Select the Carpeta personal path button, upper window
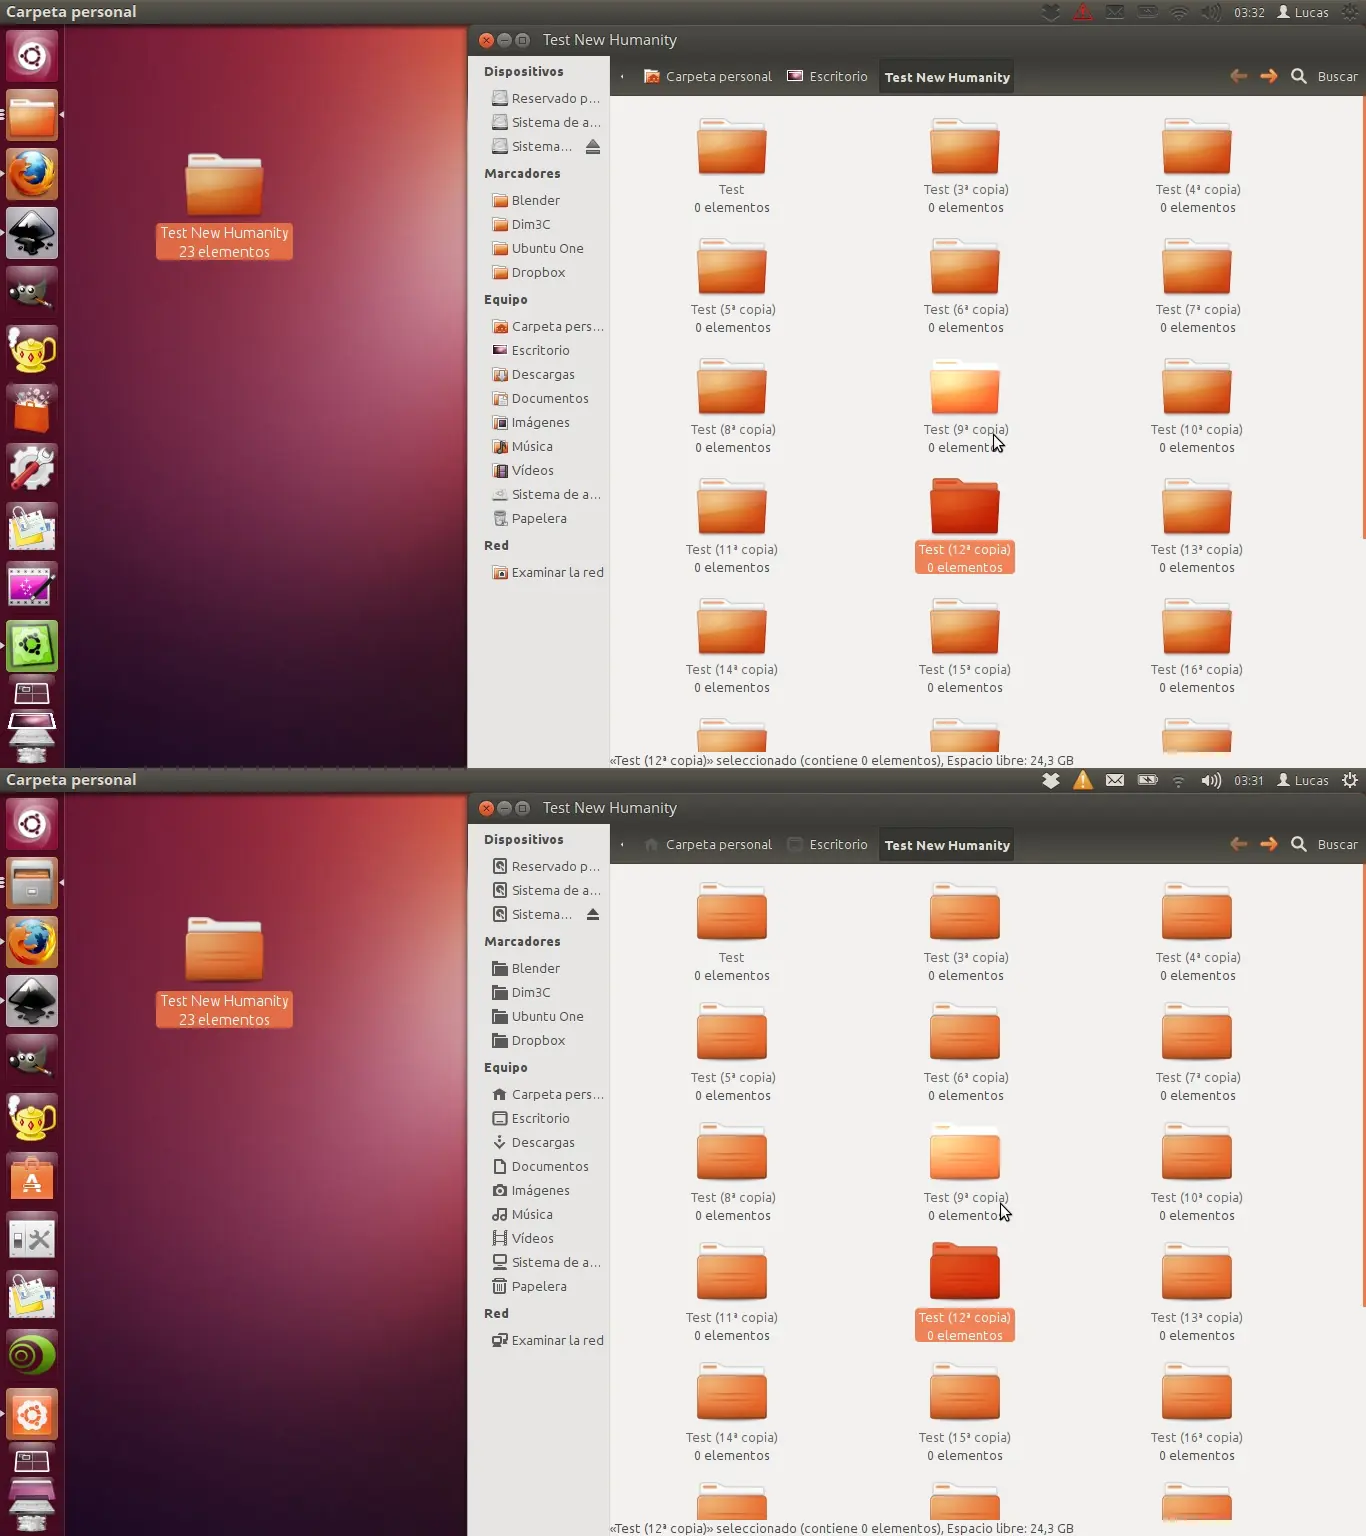The width and height of the screenshot is (1366, 1536). [x=708, y=76]
